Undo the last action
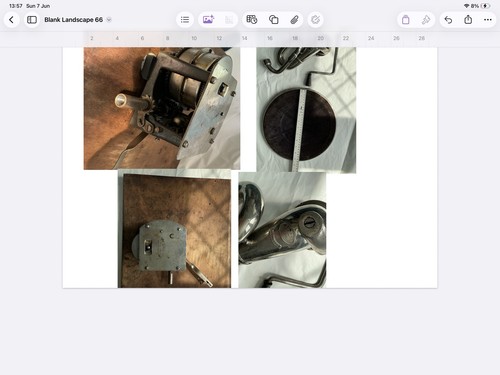 (448, 20)
